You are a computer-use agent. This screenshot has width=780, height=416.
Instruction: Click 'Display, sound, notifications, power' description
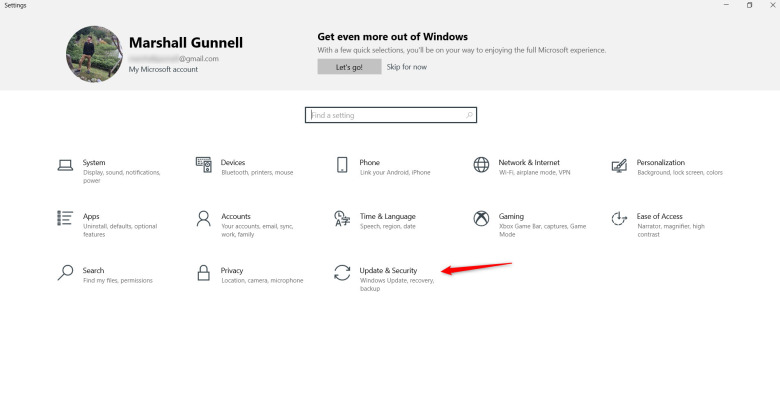[x=121, y=177]
